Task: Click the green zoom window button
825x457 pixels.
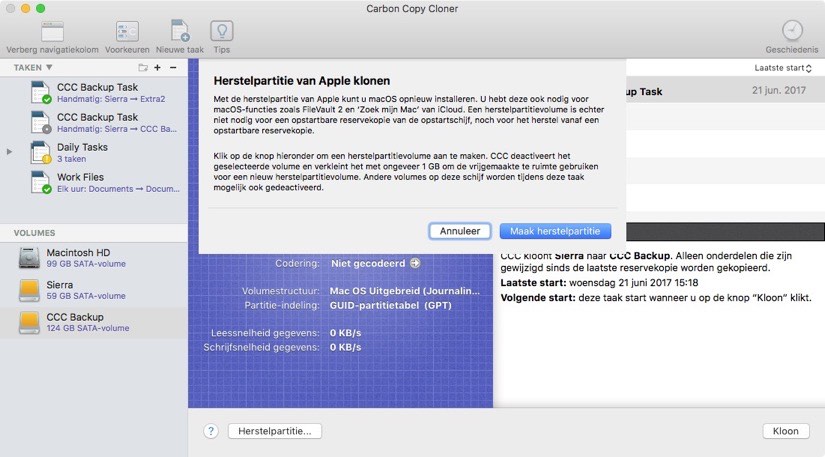Action: pos(41,8)
